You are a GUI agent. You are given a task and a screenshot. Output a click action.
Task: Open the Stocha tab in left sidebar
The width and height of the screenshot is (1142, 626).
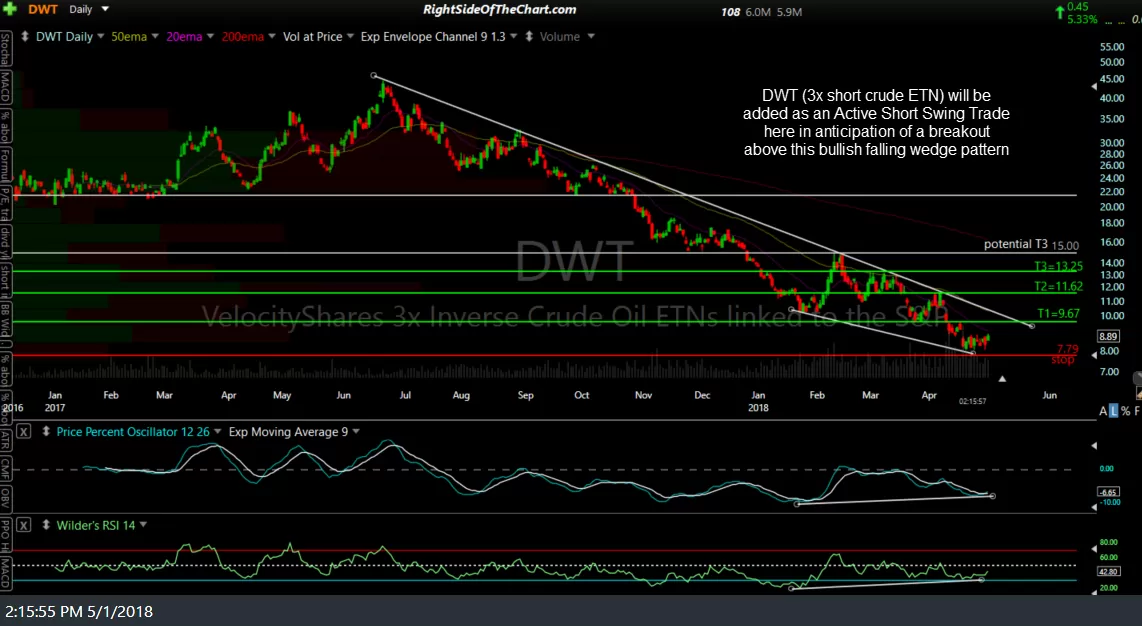[5, 48]
